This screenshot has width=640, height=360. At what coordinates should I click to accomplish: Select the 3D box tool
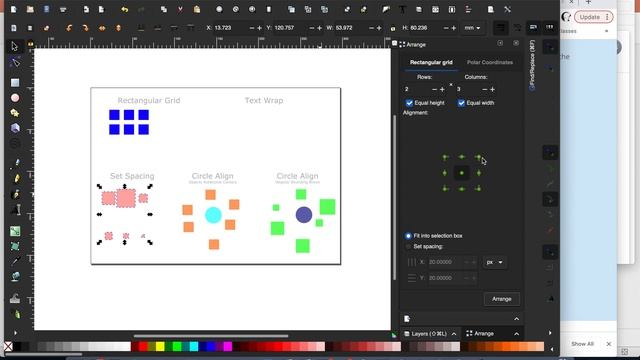[x=15, y=128]
